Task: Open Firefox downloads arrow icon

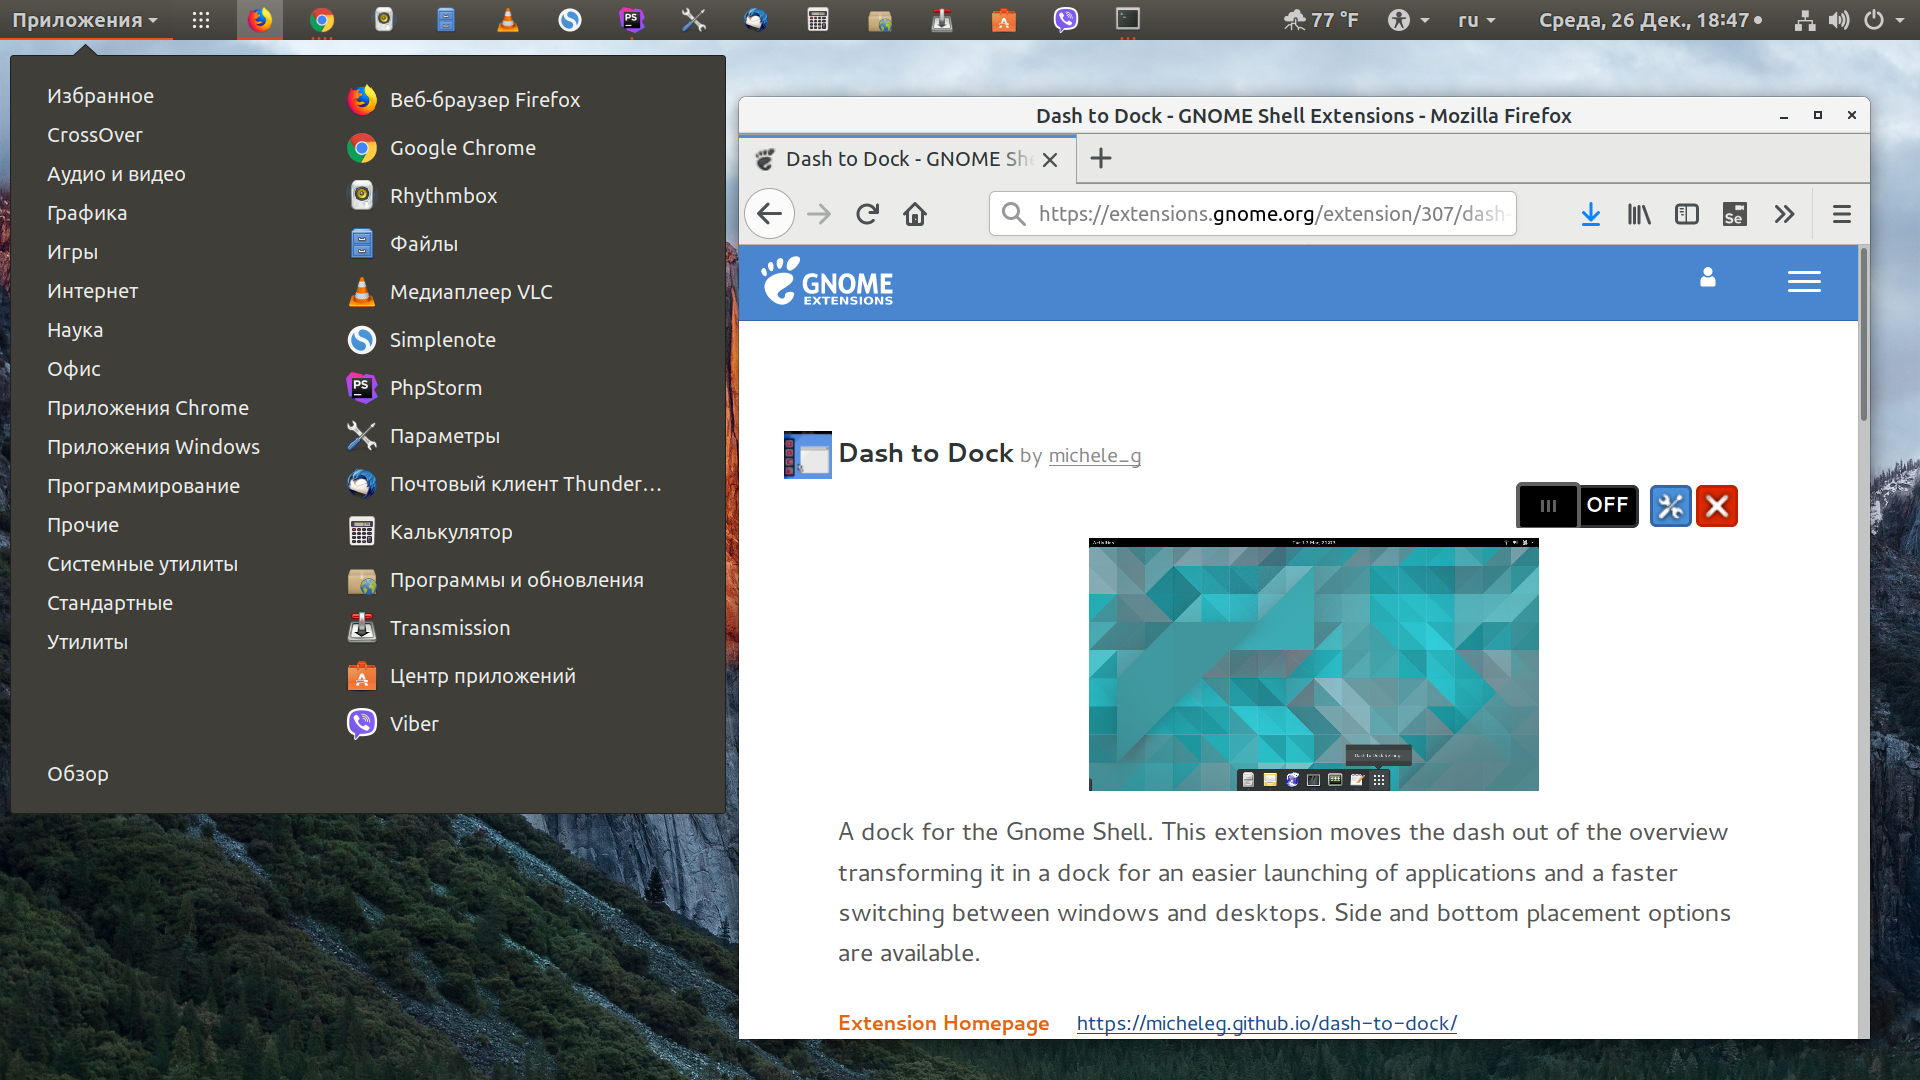Action: [x=1591, y=214]
